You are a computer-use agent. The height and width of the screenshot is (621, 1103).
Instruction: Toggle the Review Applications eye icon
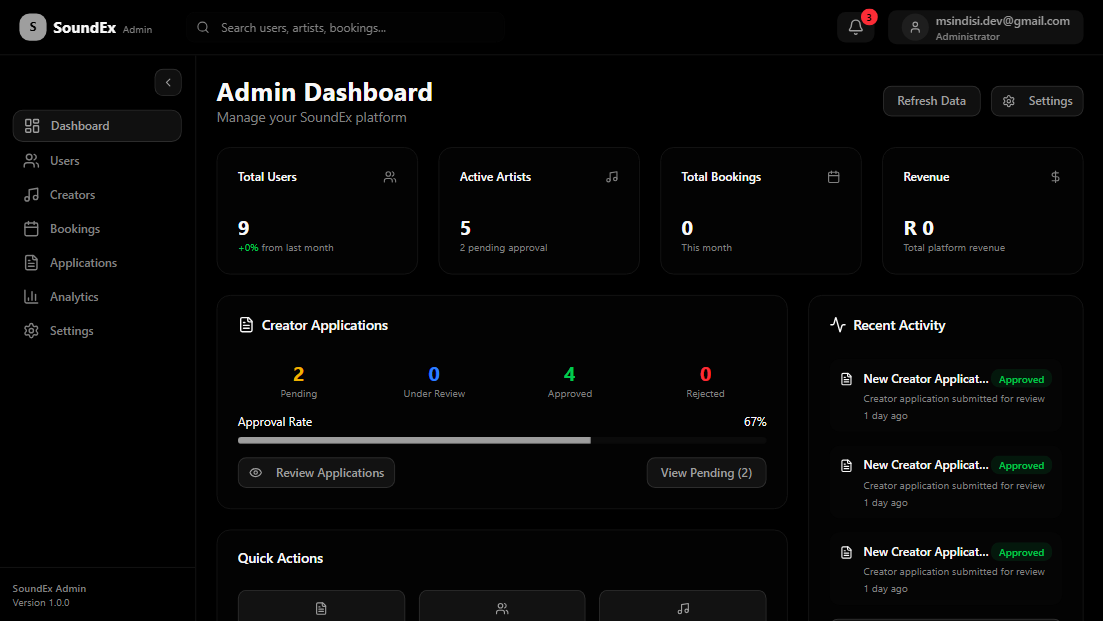(x=254, y=472)
